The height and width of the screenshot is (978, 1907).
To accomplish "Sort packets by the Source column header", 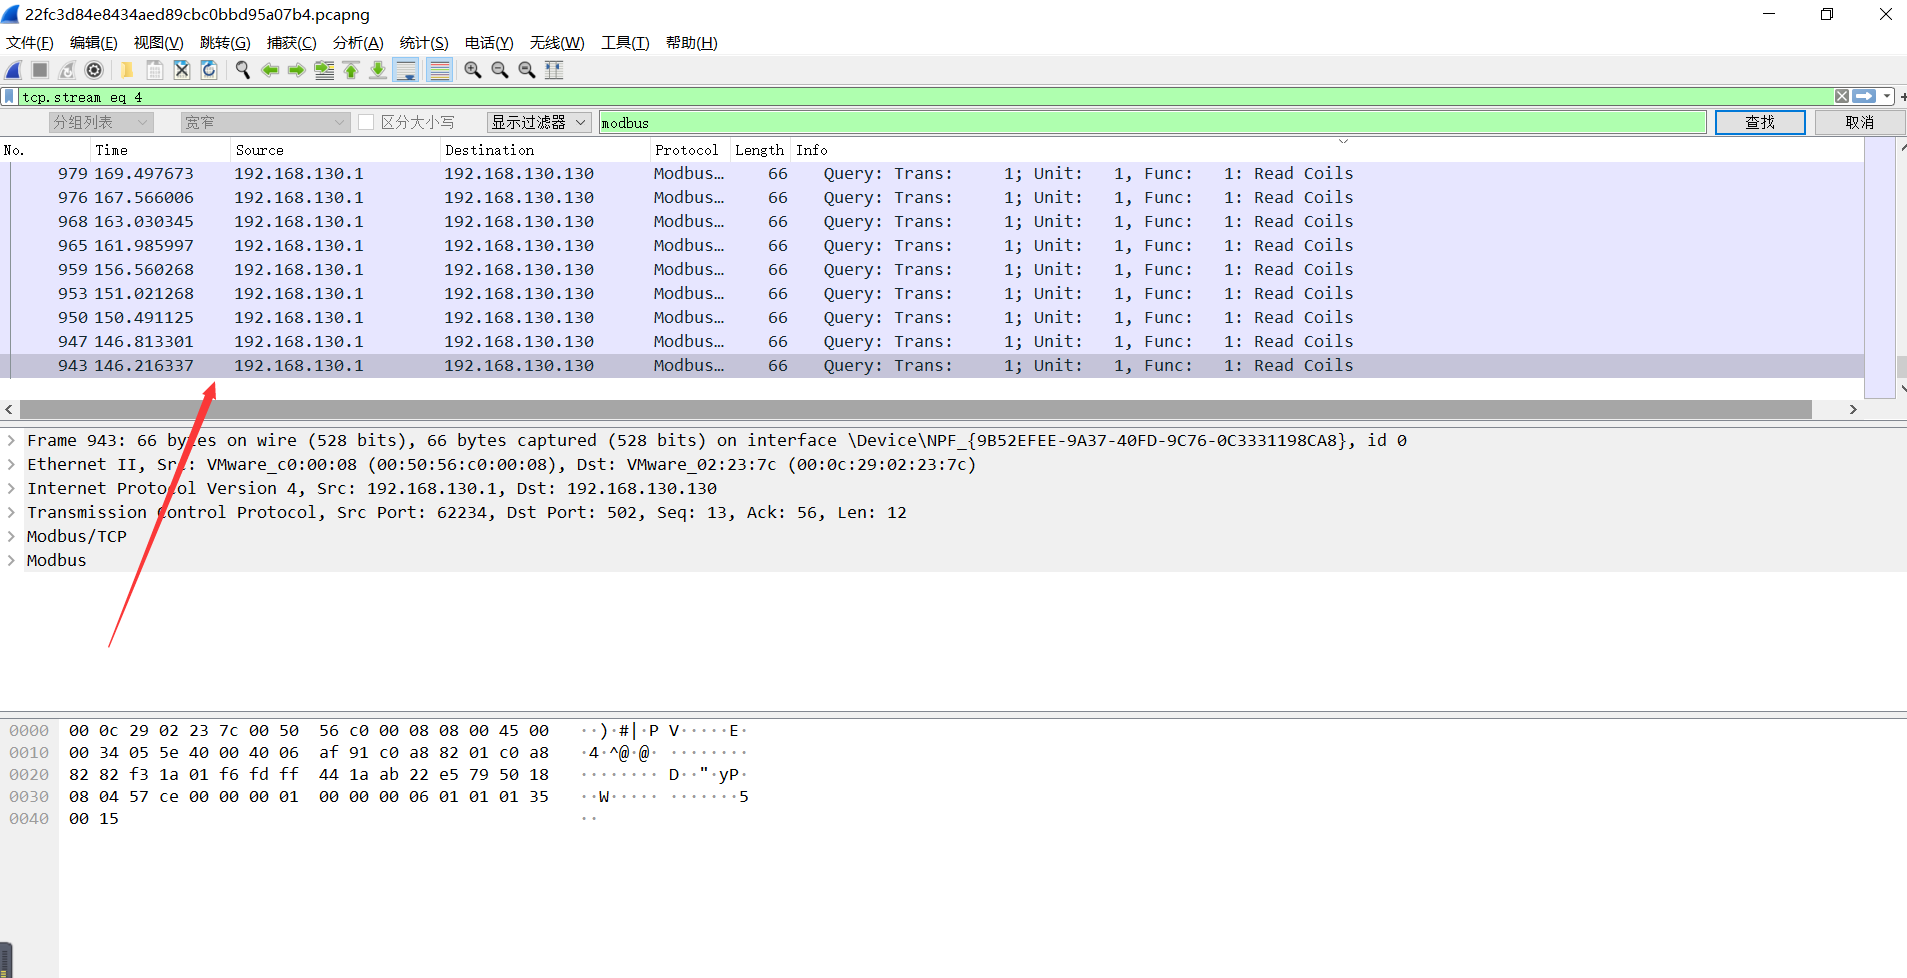I will pos(335,150).
